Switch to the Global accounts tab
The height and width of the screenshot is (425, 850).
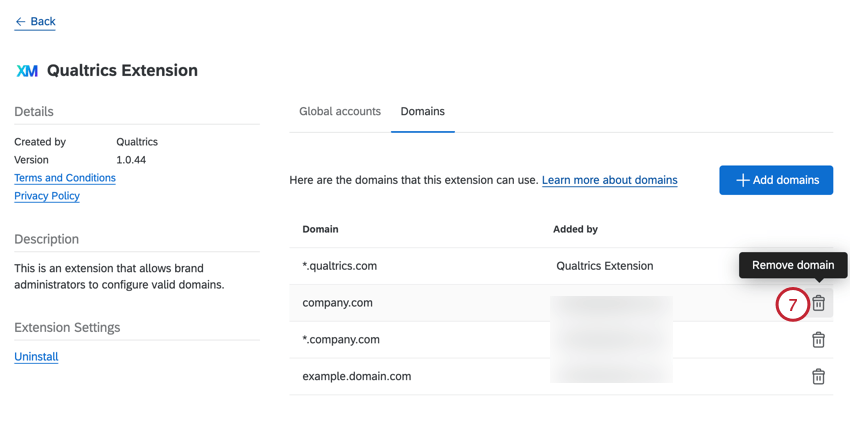340,112
